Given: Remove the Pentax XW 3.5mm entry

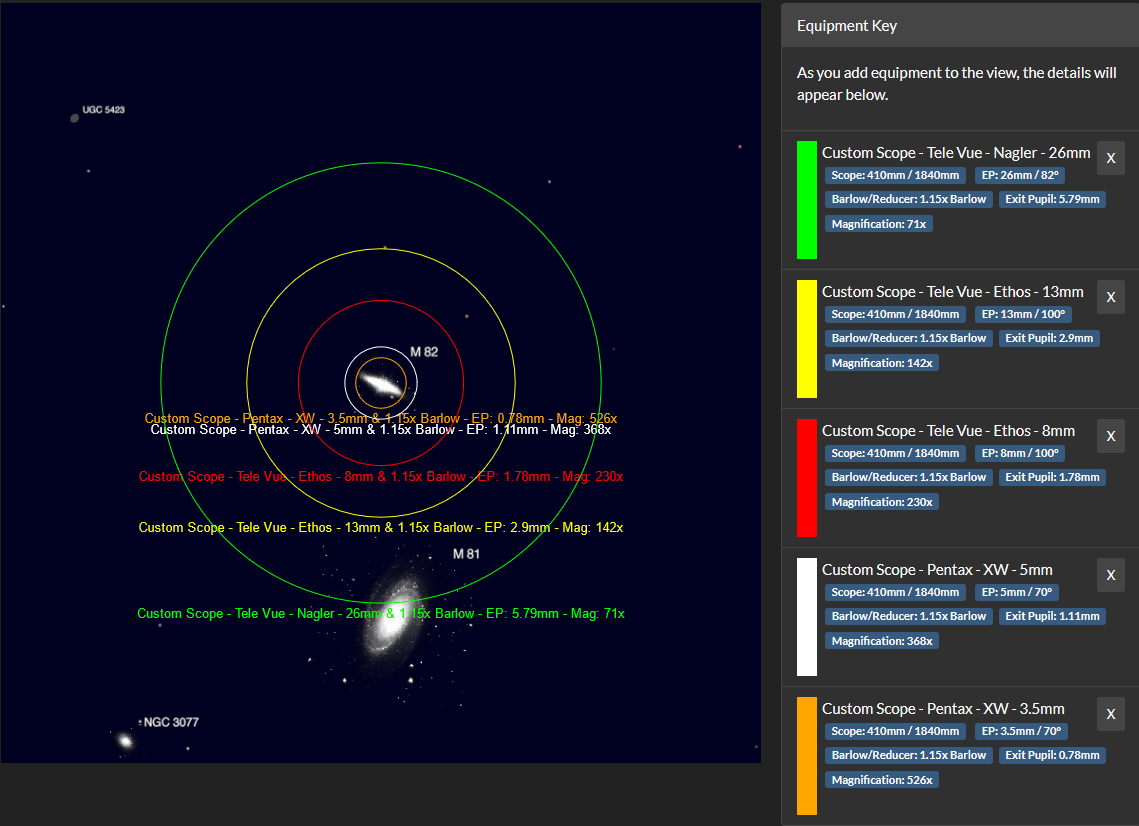Looking at the screenshot, I should coord(1111,714).
